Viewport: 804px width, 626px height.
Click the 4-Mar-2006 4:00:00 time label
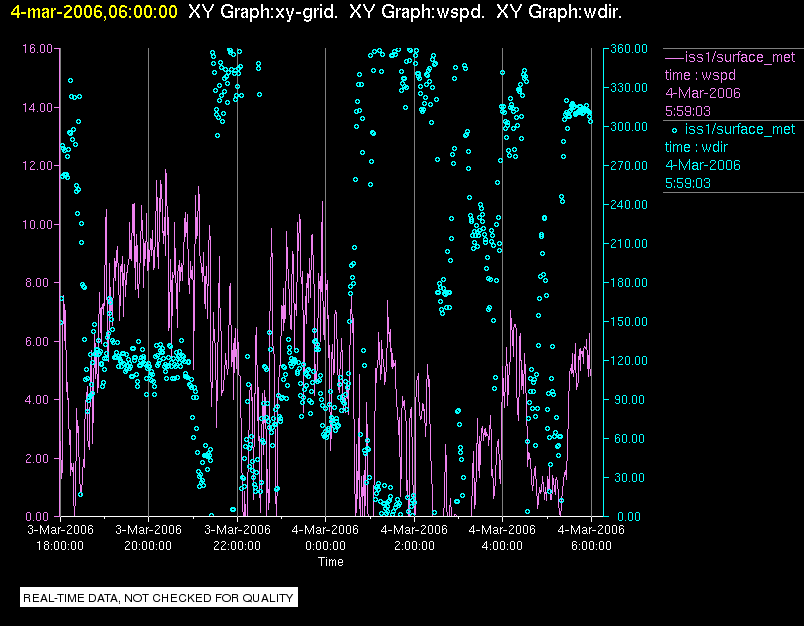[502, 537]
